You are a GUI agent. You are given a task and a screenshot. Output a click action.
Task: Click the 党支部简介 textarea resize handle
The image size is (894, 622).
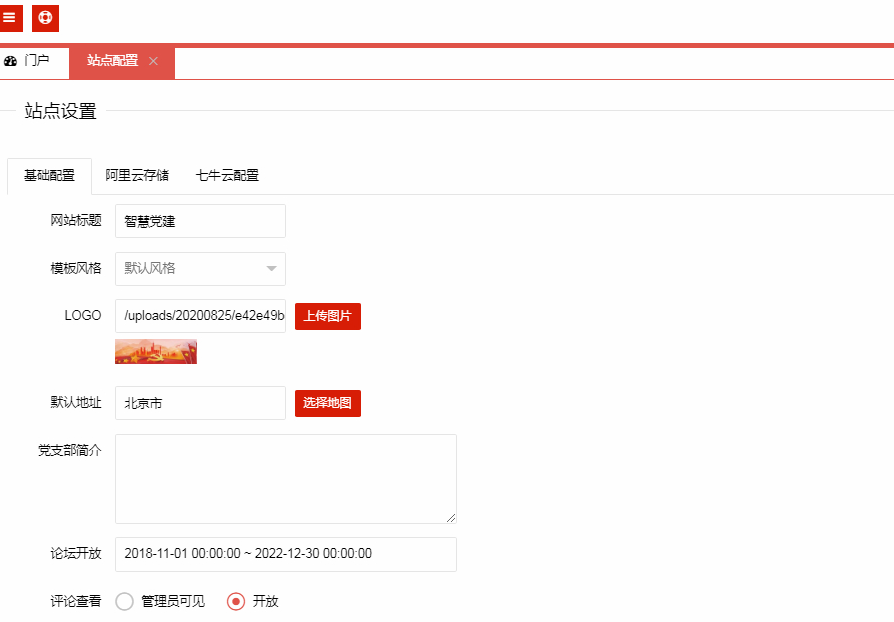tap(451, 518)
